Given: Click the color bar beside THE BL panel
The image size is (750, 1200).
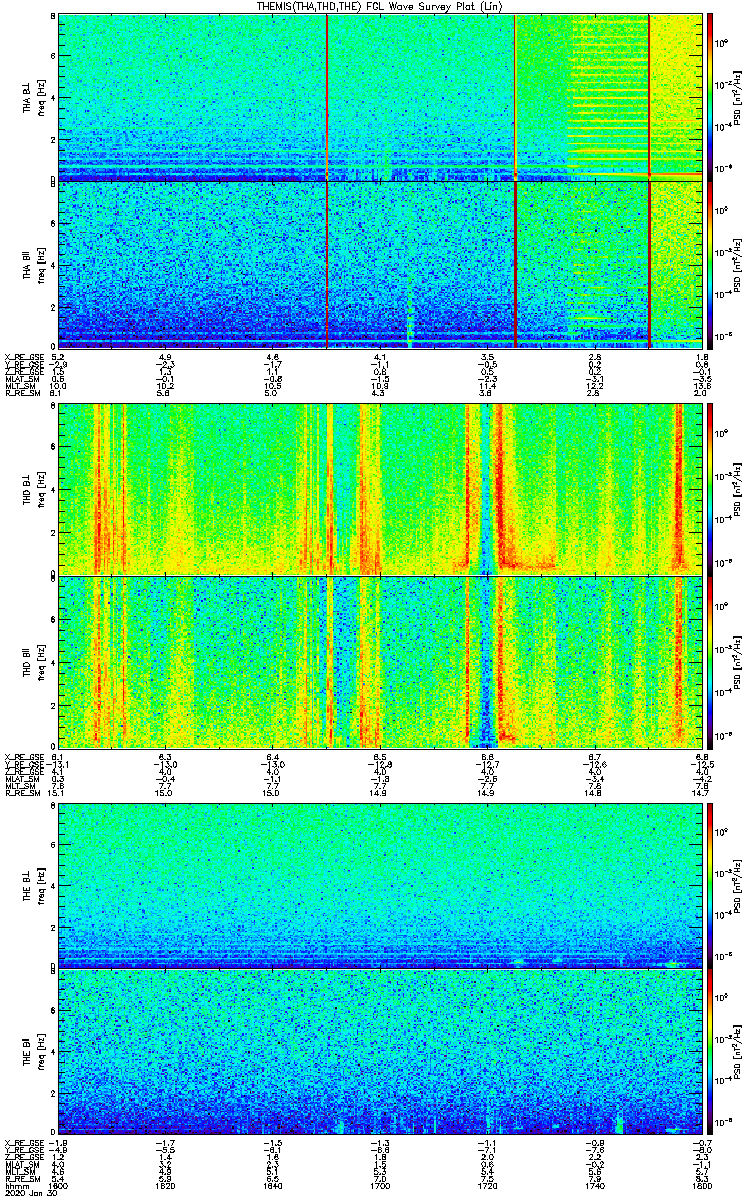Looking at the screenshot, I should coord(711,885).
